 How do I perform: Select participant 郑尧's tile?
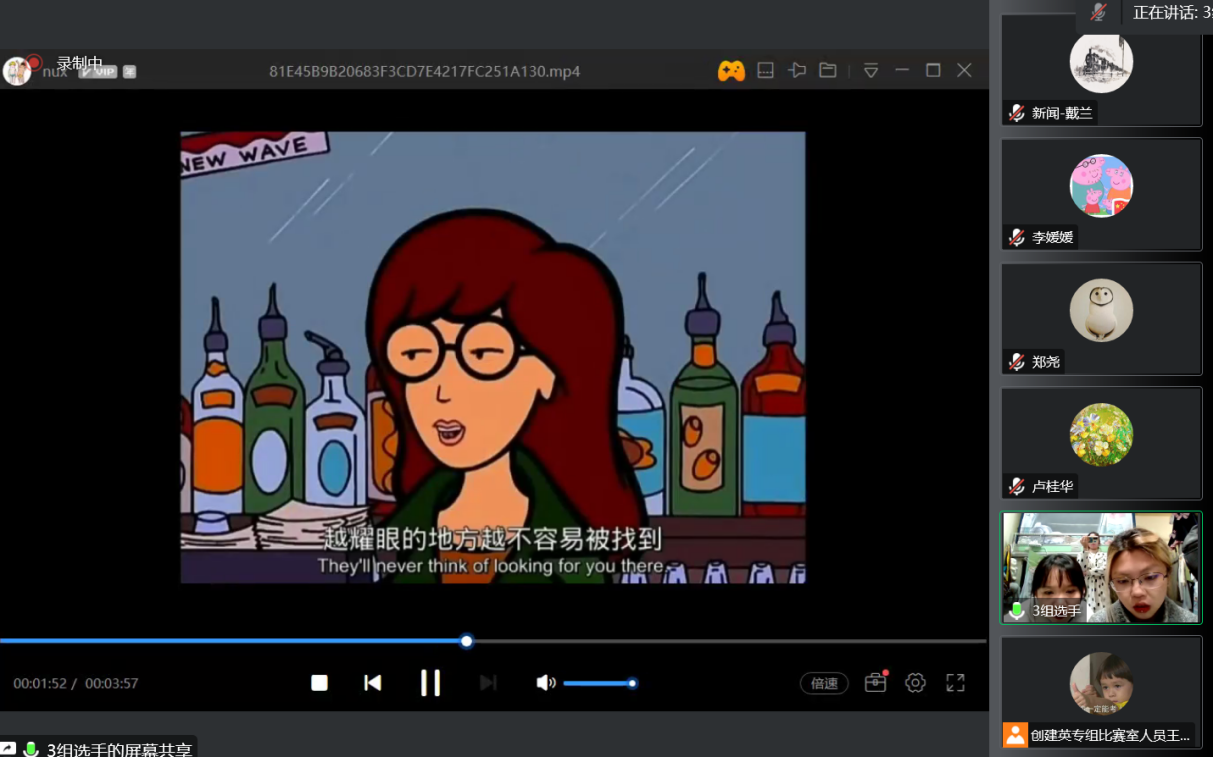(x=1101, y=318)
